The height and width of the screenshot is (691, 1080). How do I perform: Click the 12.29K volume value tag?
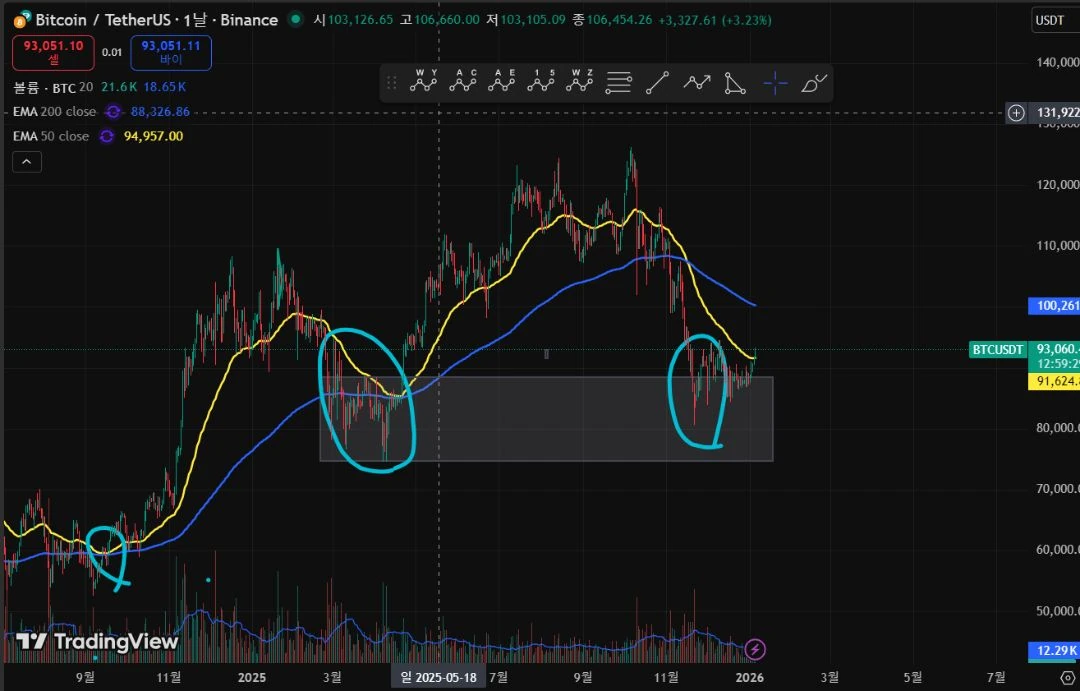pyautogui.click(x=1054, y=650)
